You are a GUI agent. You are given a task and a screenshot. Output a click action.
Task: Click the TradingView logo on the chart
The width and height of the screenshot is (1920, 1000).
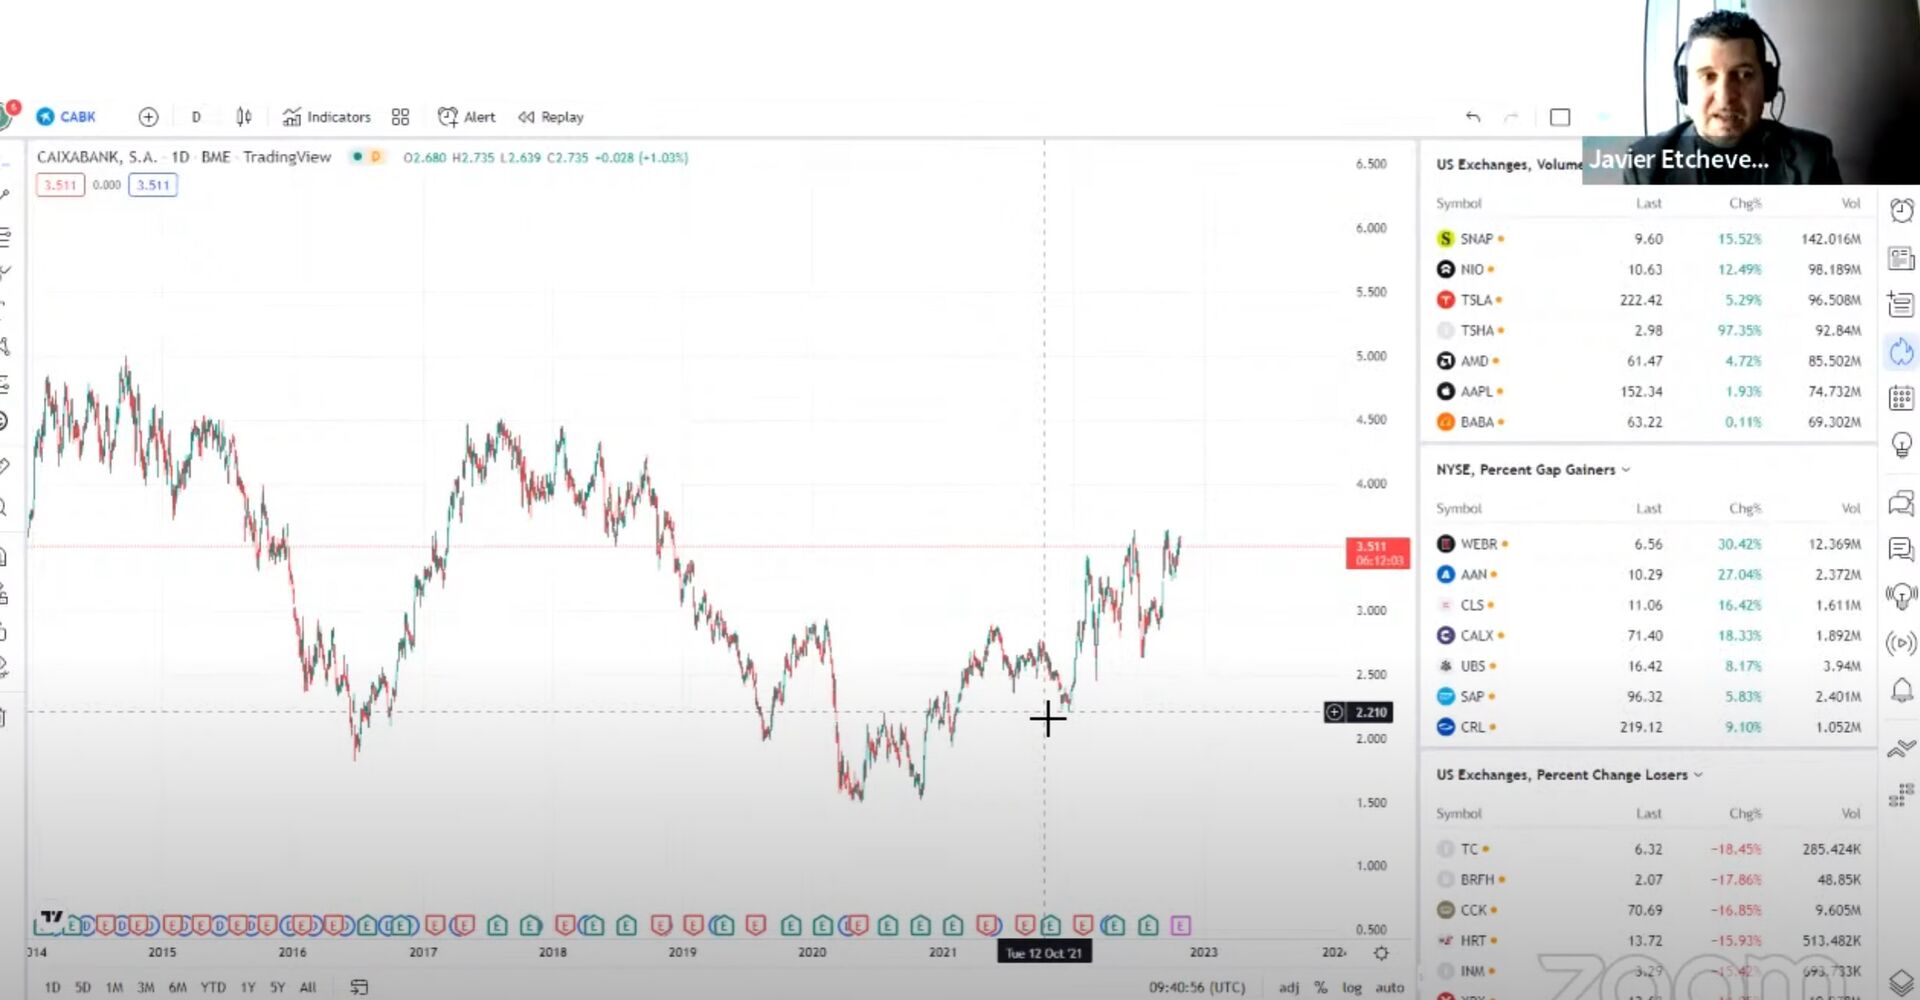pyautogui.click(x=51, y=918)
